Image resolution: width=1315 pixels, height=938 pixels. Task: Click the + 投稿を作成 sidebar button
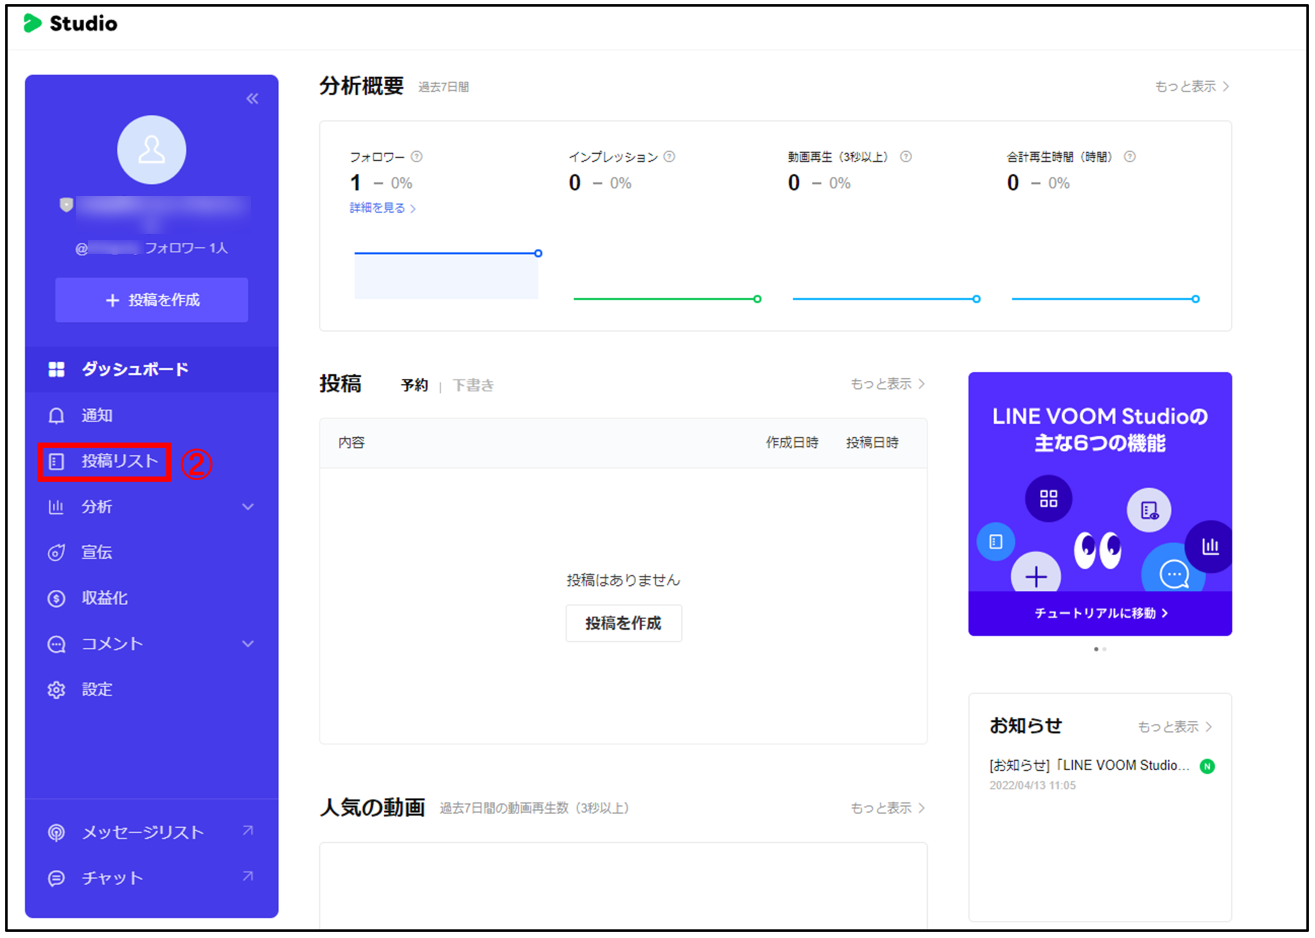(152, 300)
